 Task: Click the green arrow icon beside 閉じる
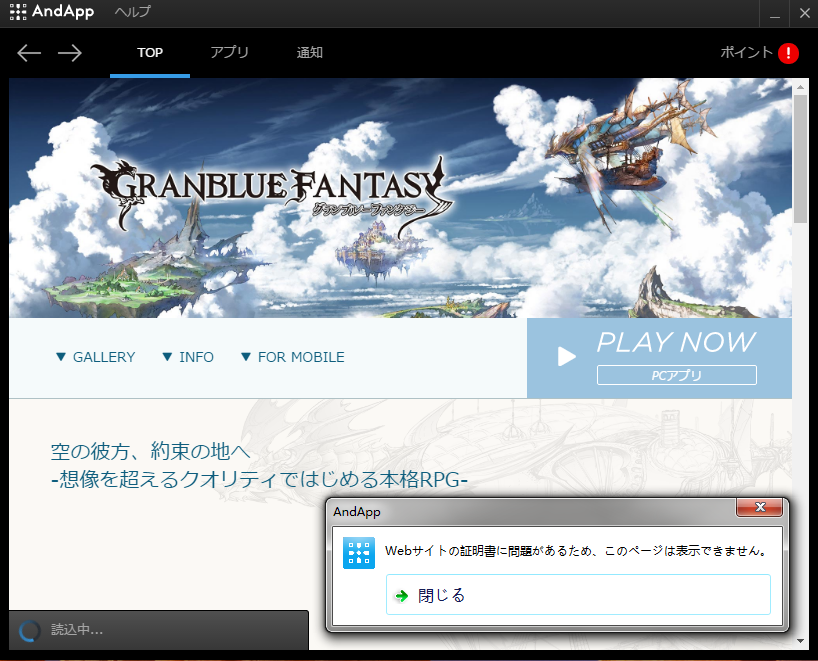click(x=400, y=594)
